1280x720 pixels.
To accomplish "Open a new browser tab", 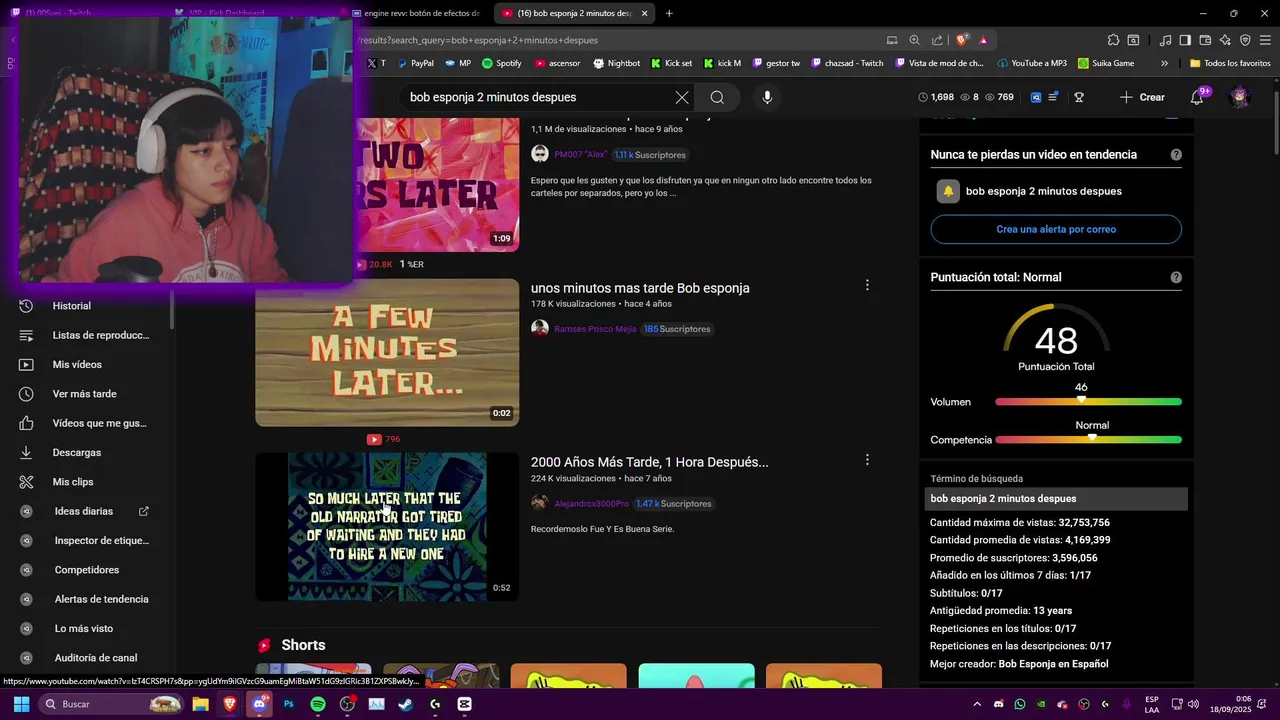I will tap(669, 13).
